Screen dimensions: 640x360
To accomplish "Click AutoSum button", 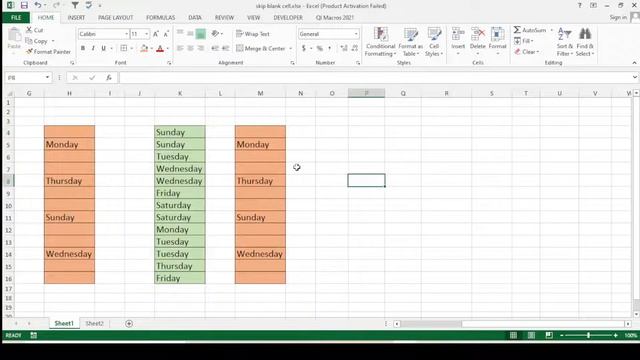I will point(530,30).
